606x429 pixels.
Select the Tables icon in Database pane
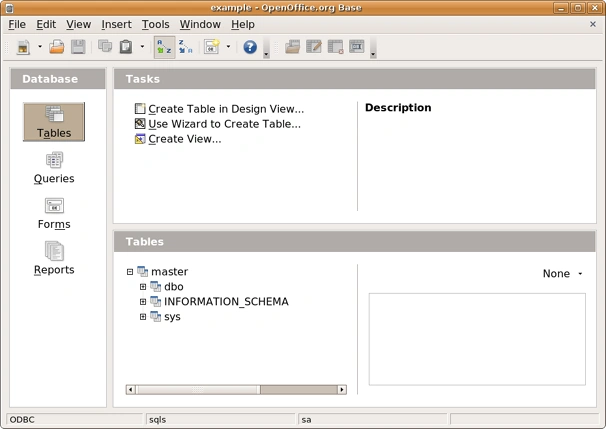[54, 122]
